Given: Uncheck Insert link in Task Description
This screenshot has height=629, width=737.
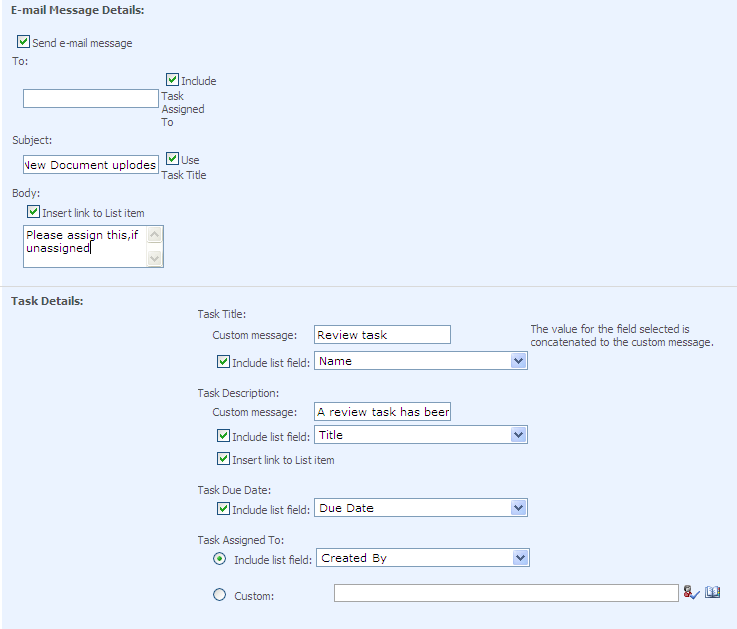Looking at the screenshot, I should [224, 459].
